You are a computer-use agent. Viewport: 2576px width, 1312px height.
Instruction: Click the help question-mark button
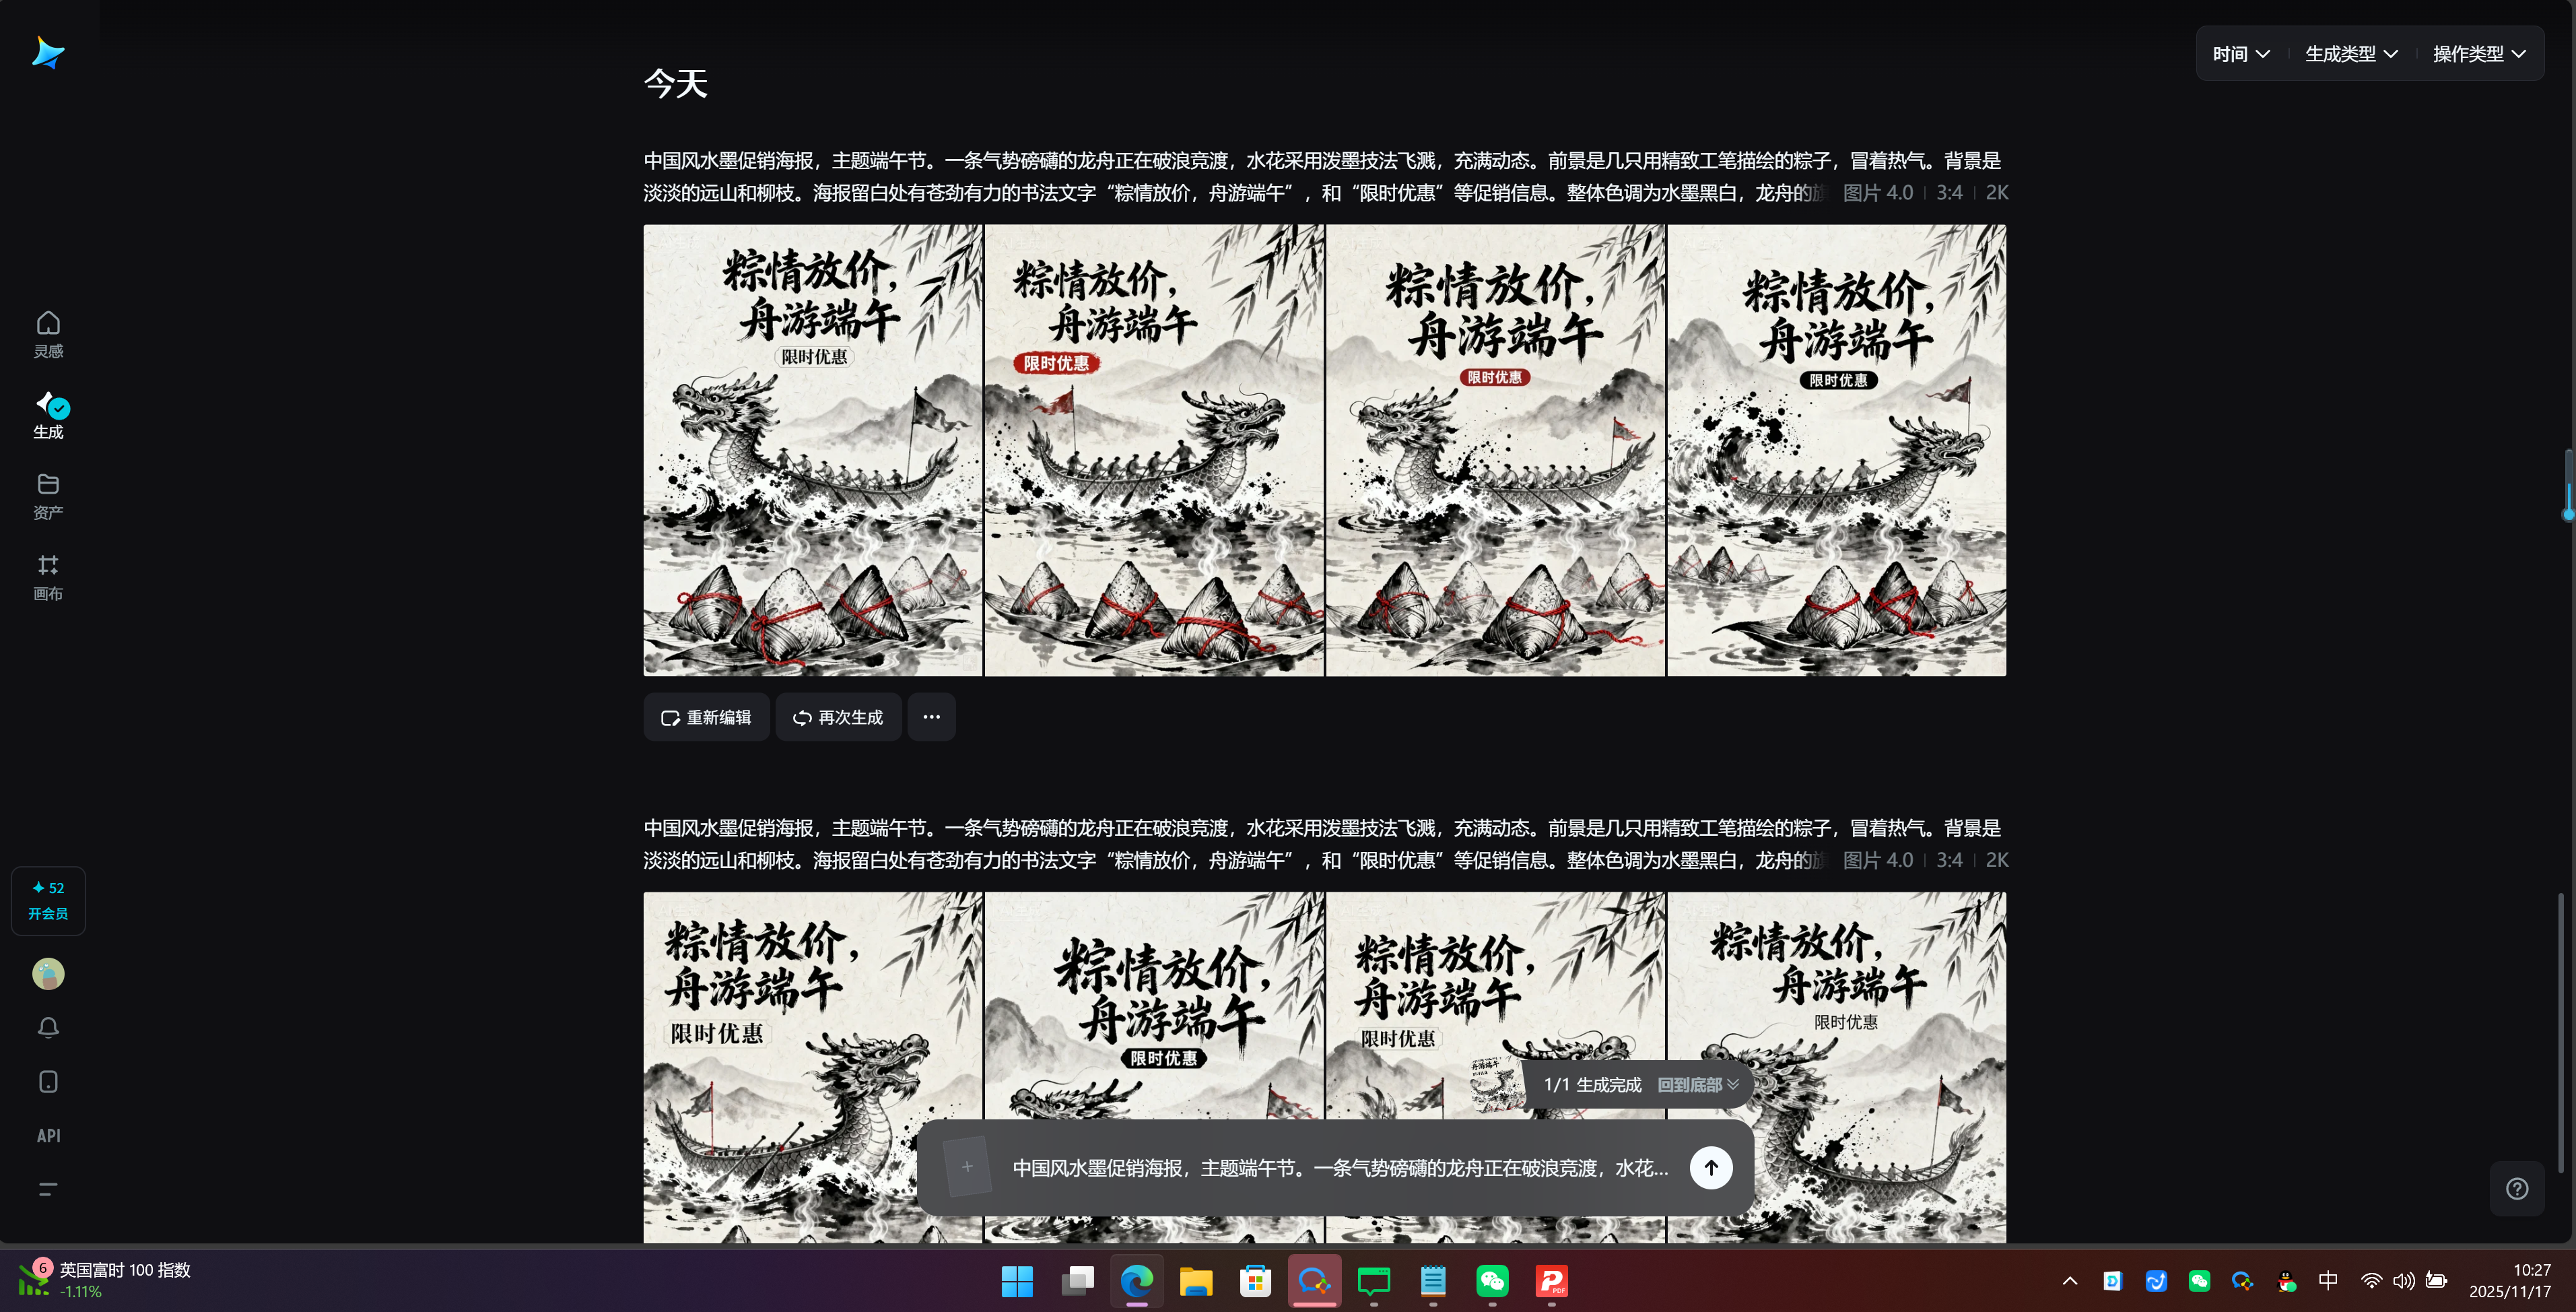2517,1188
